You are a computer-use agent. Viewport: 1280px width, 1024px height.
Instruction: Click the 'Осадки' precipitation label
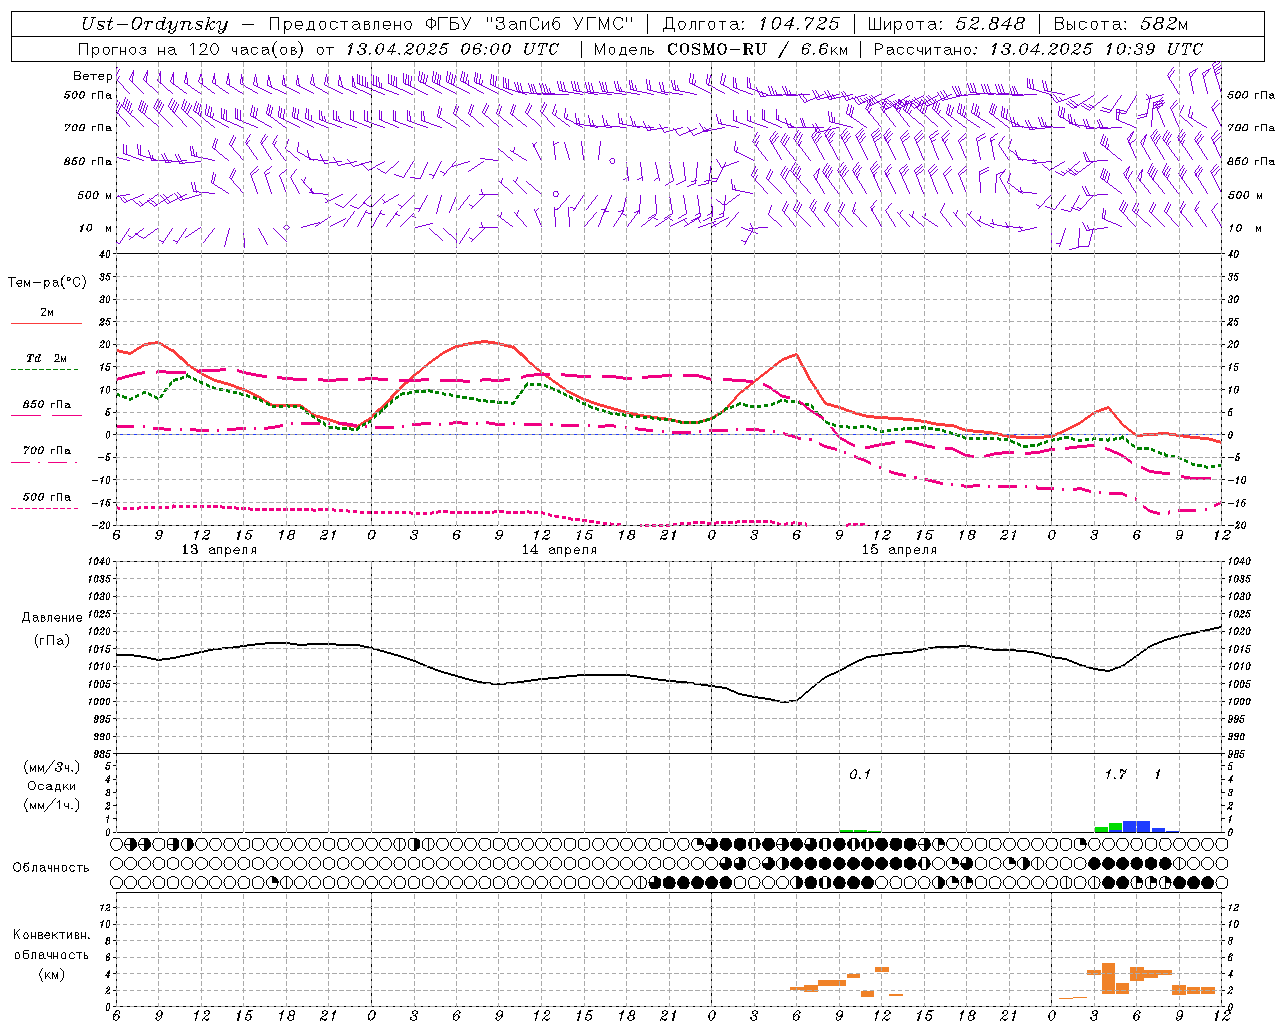(x=52, y=786)
